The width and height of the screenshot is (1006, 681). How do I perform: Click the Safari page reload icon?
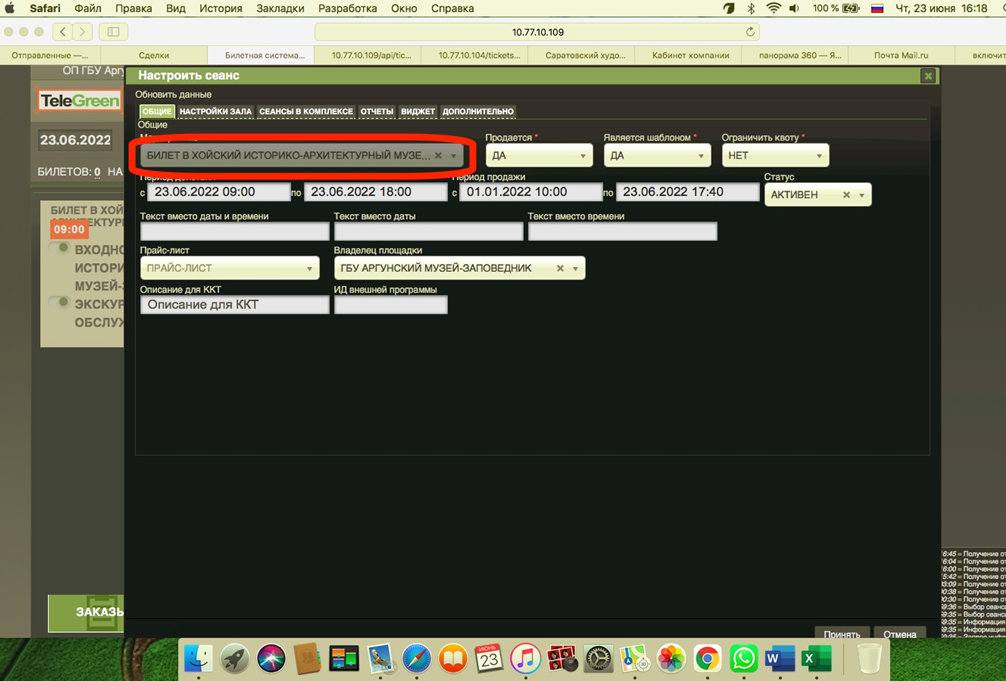[x=750, y=32]
